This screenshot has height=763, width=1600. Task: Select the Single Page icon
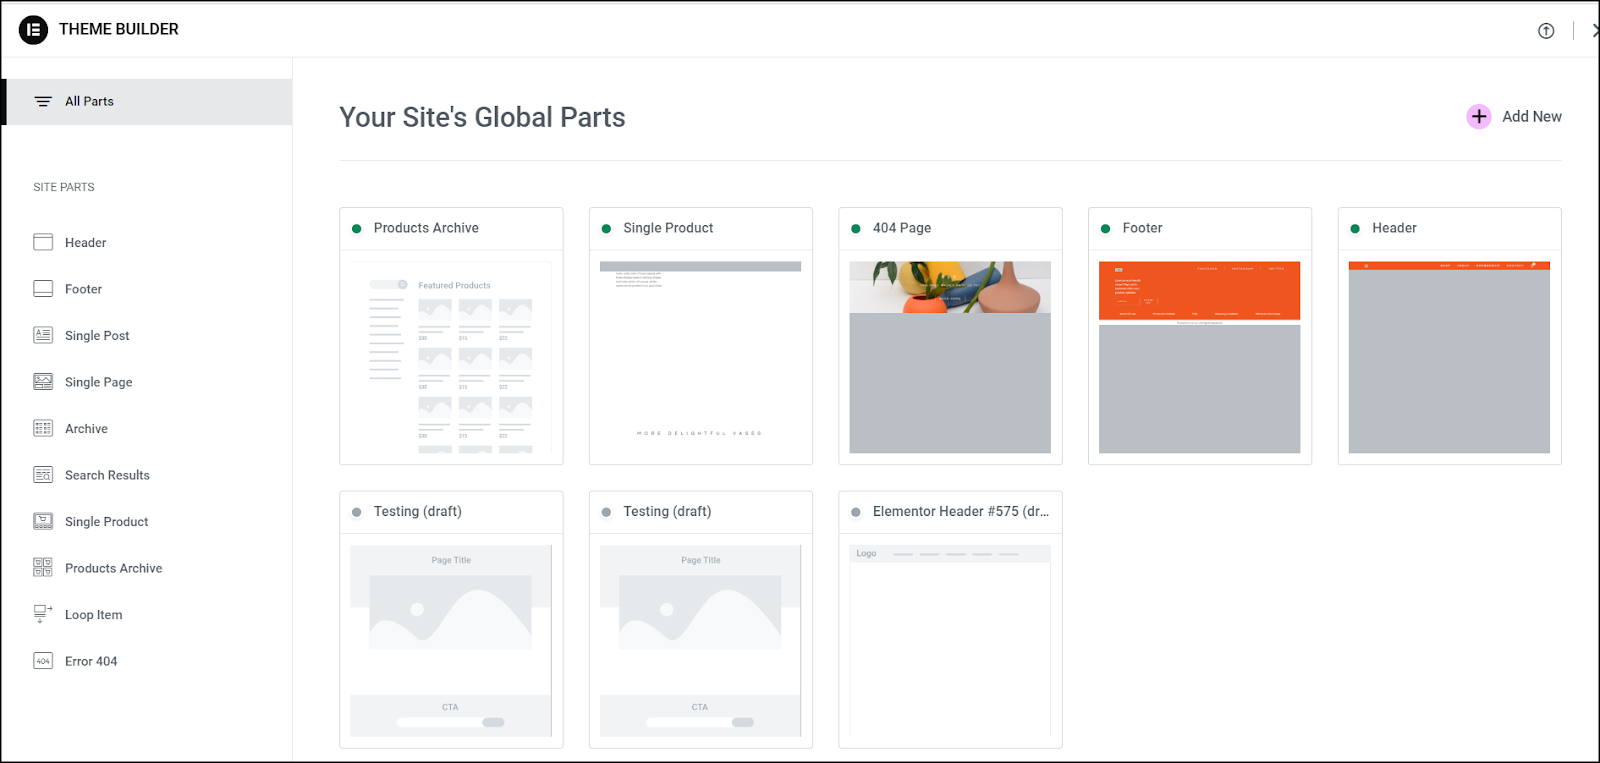43,382
